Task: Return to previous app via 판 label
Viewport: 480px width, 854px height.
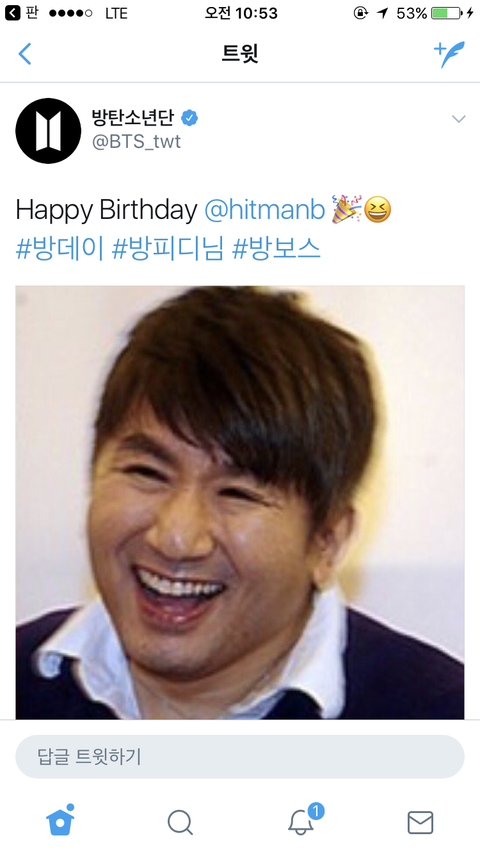Action: (x=22, y=13)
